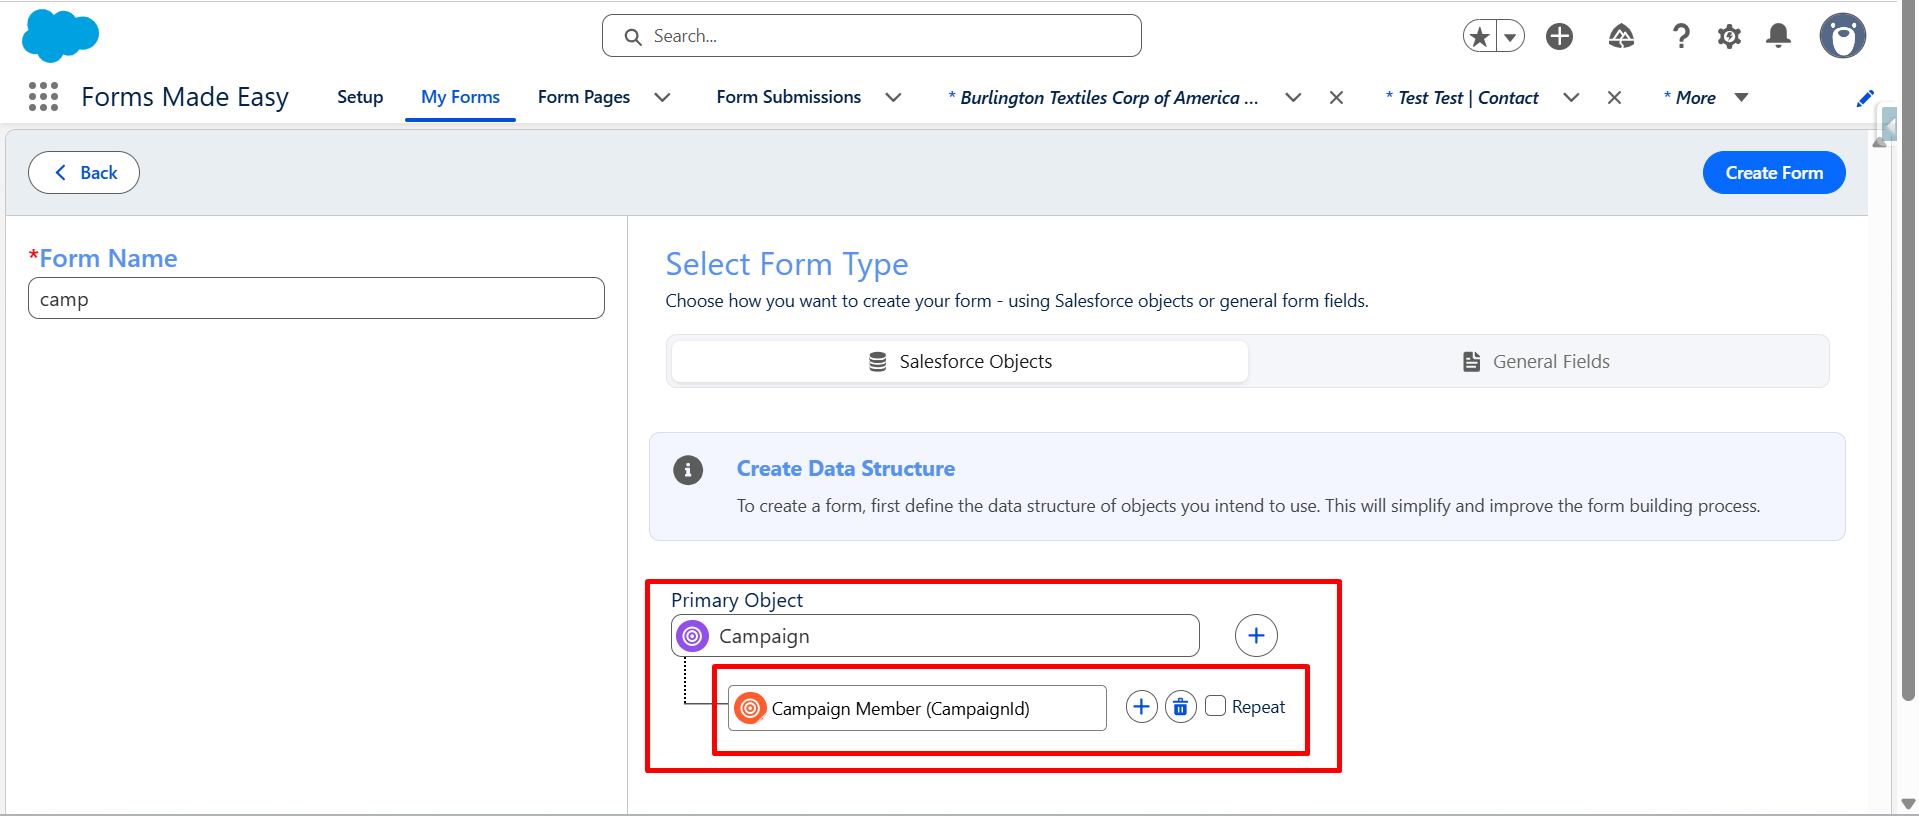Add child object under Campaign Member
Image resolution: width=1919 pixels, height=816 pixels.
tap(1141, 707)
